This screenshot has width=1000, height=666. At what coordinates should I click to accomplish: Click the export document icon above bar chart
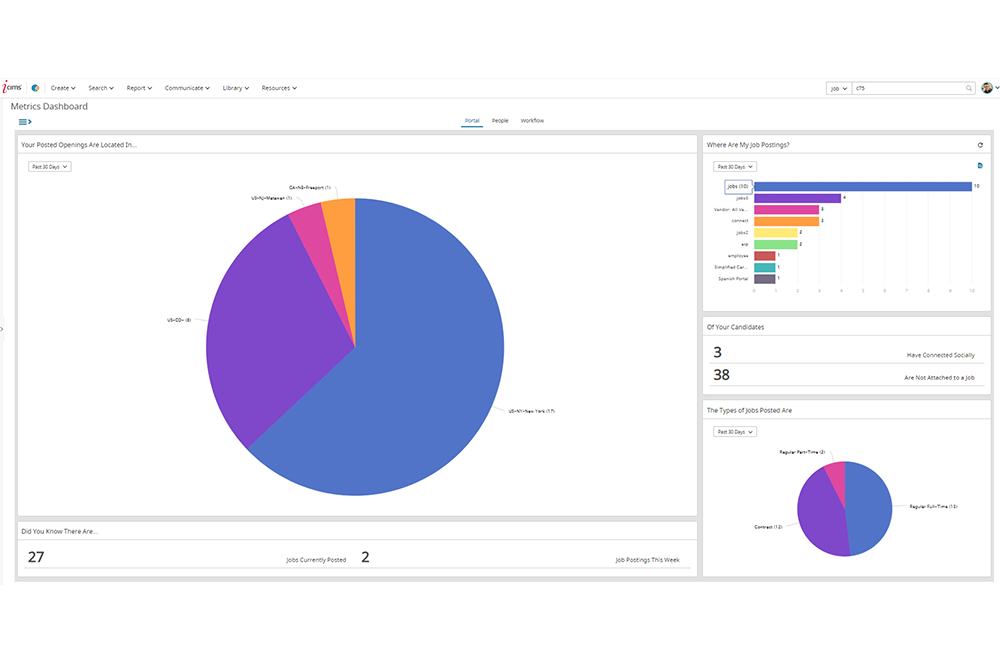[x=980, y=166]
